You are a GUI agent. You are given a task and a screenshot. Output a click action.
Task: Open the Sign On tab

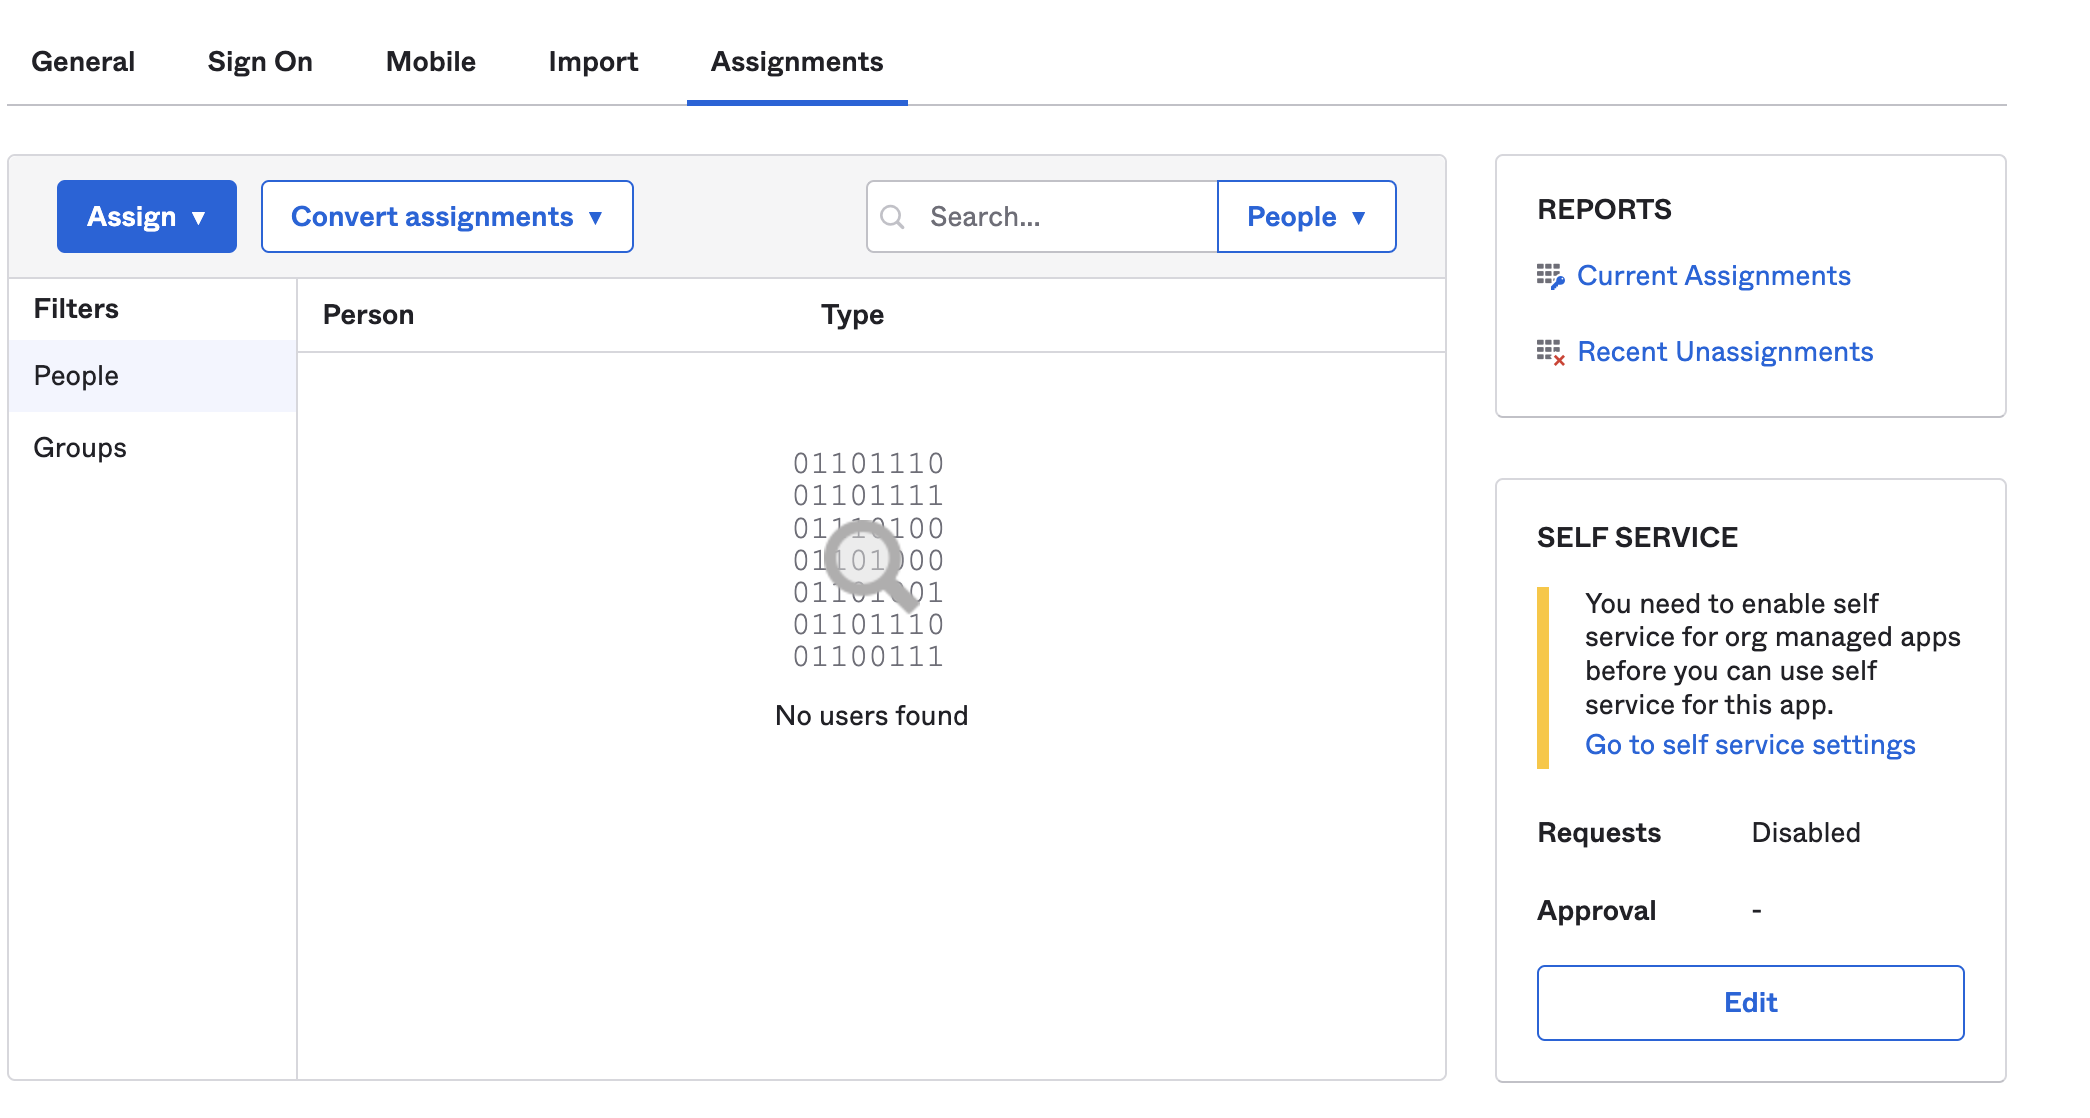pos(260,62)
